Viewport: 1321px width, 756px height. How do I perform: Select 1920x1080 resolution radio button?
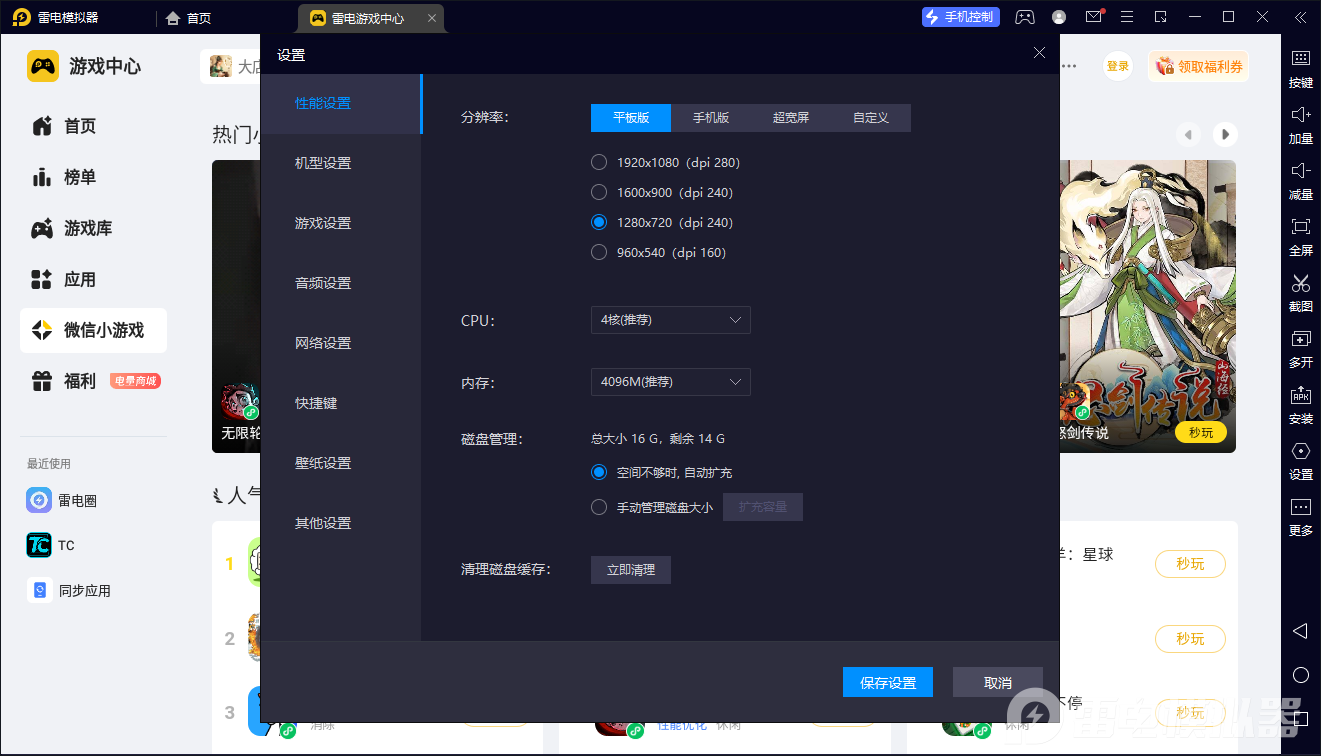[599, 162]
